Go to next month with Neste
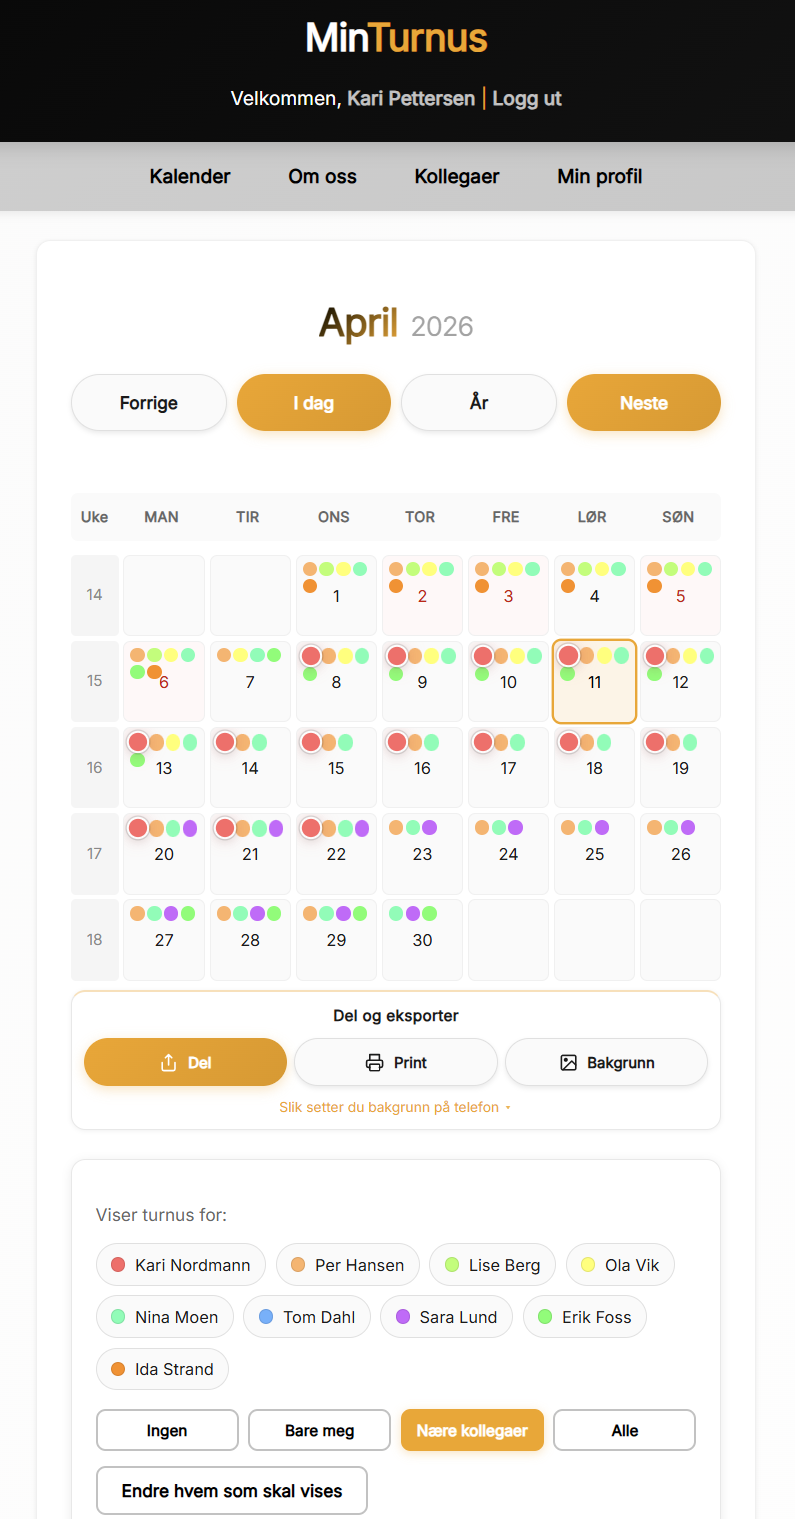This screenshot has width=795, height=1519. 644,403
